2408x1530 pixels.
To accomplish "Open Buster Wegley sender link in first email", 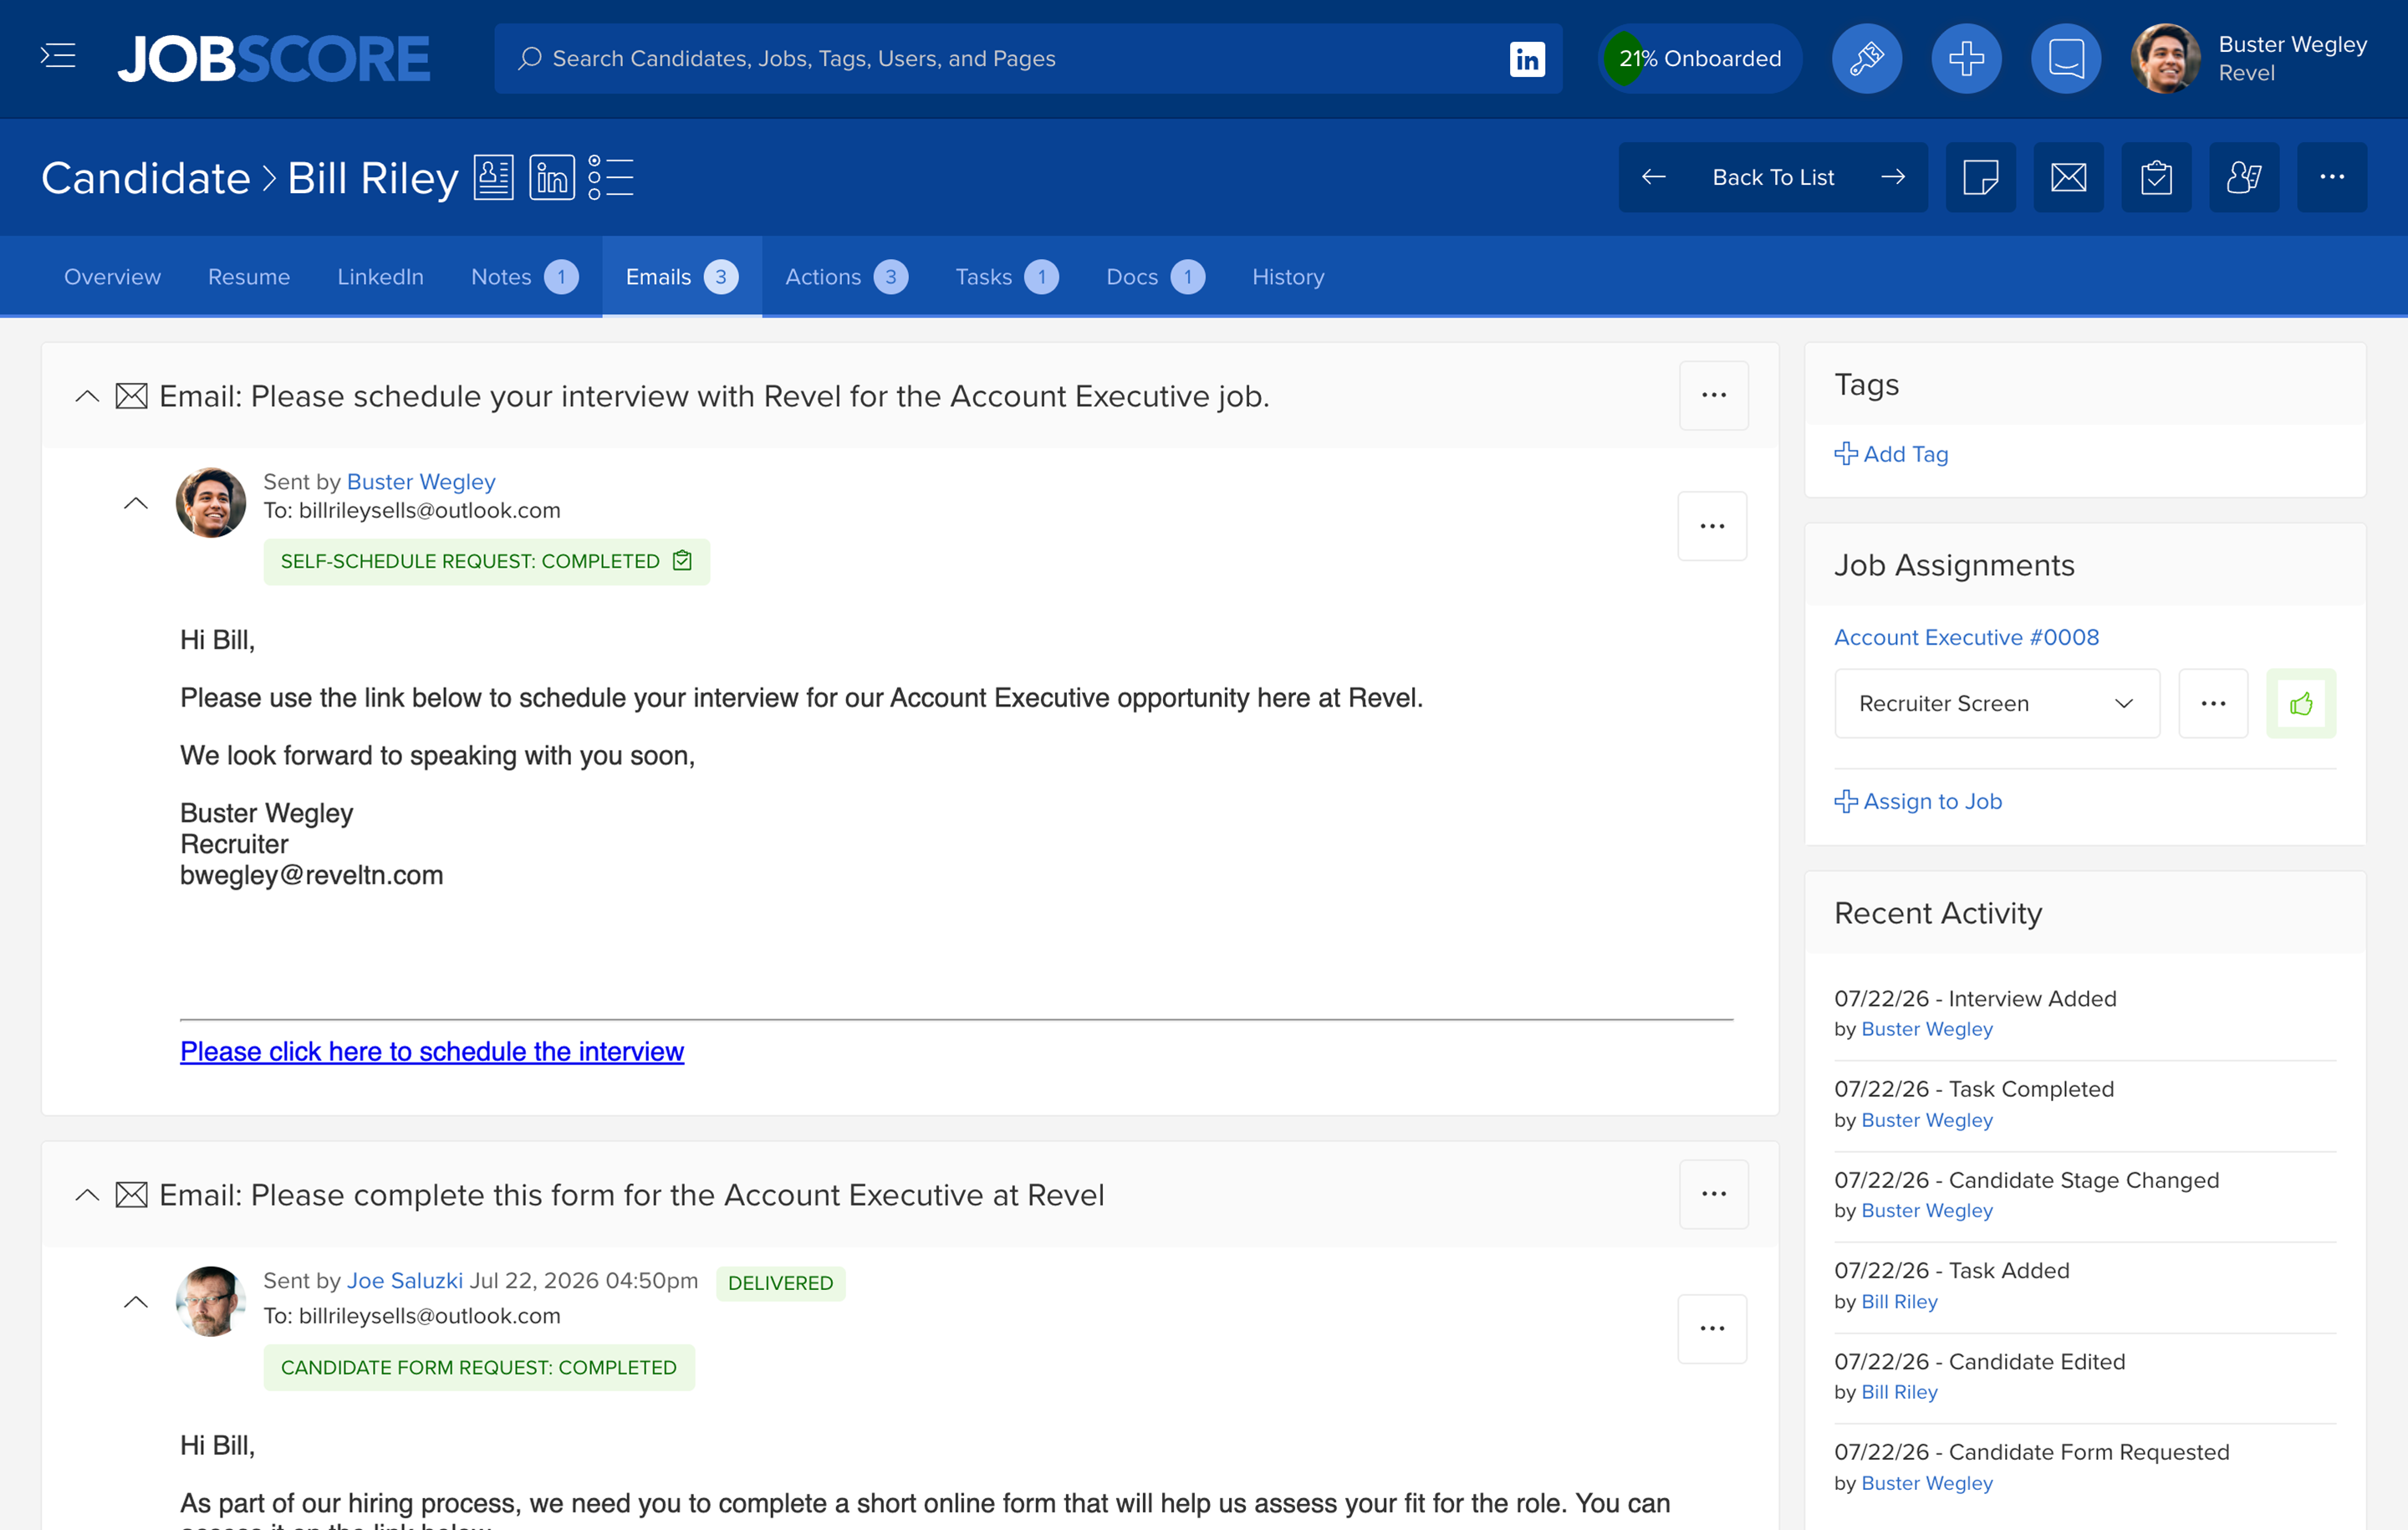I will click(x=421, y=482).
